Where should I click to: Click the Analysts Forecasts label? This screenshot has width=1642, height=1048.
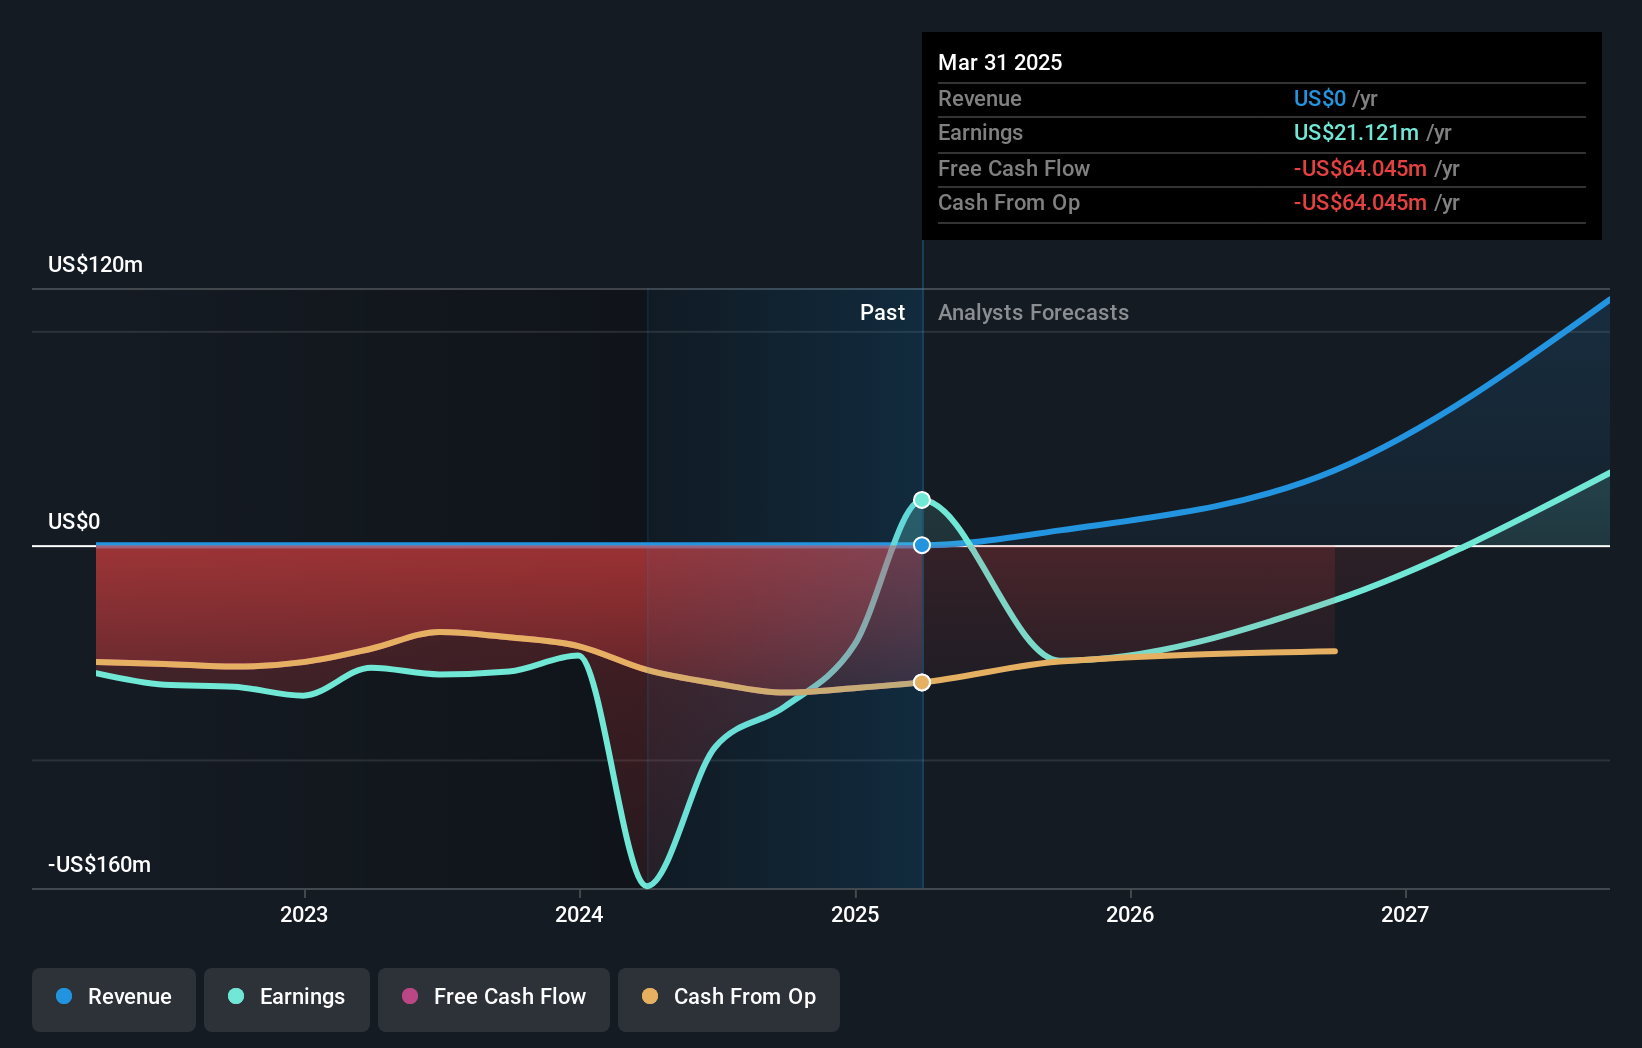click(1033, 313)
